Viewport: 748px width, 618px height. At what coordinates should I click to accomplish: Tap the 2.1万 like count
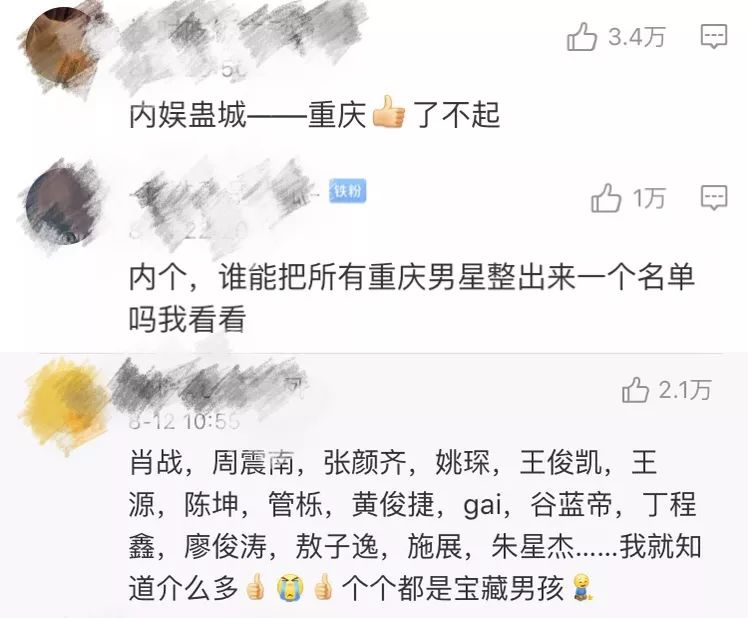coord(685,390)
